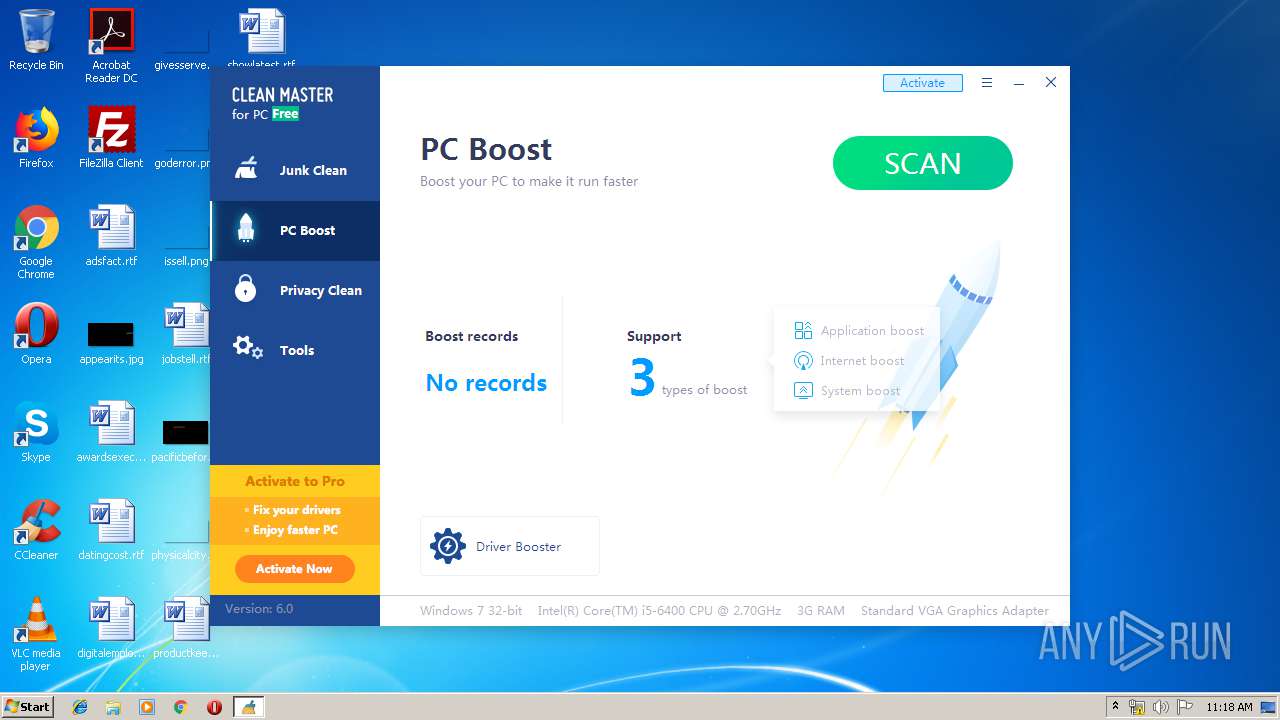Click the network tray icon
The height and width of the screenshot is (720, 1280).
point(1137,707)
